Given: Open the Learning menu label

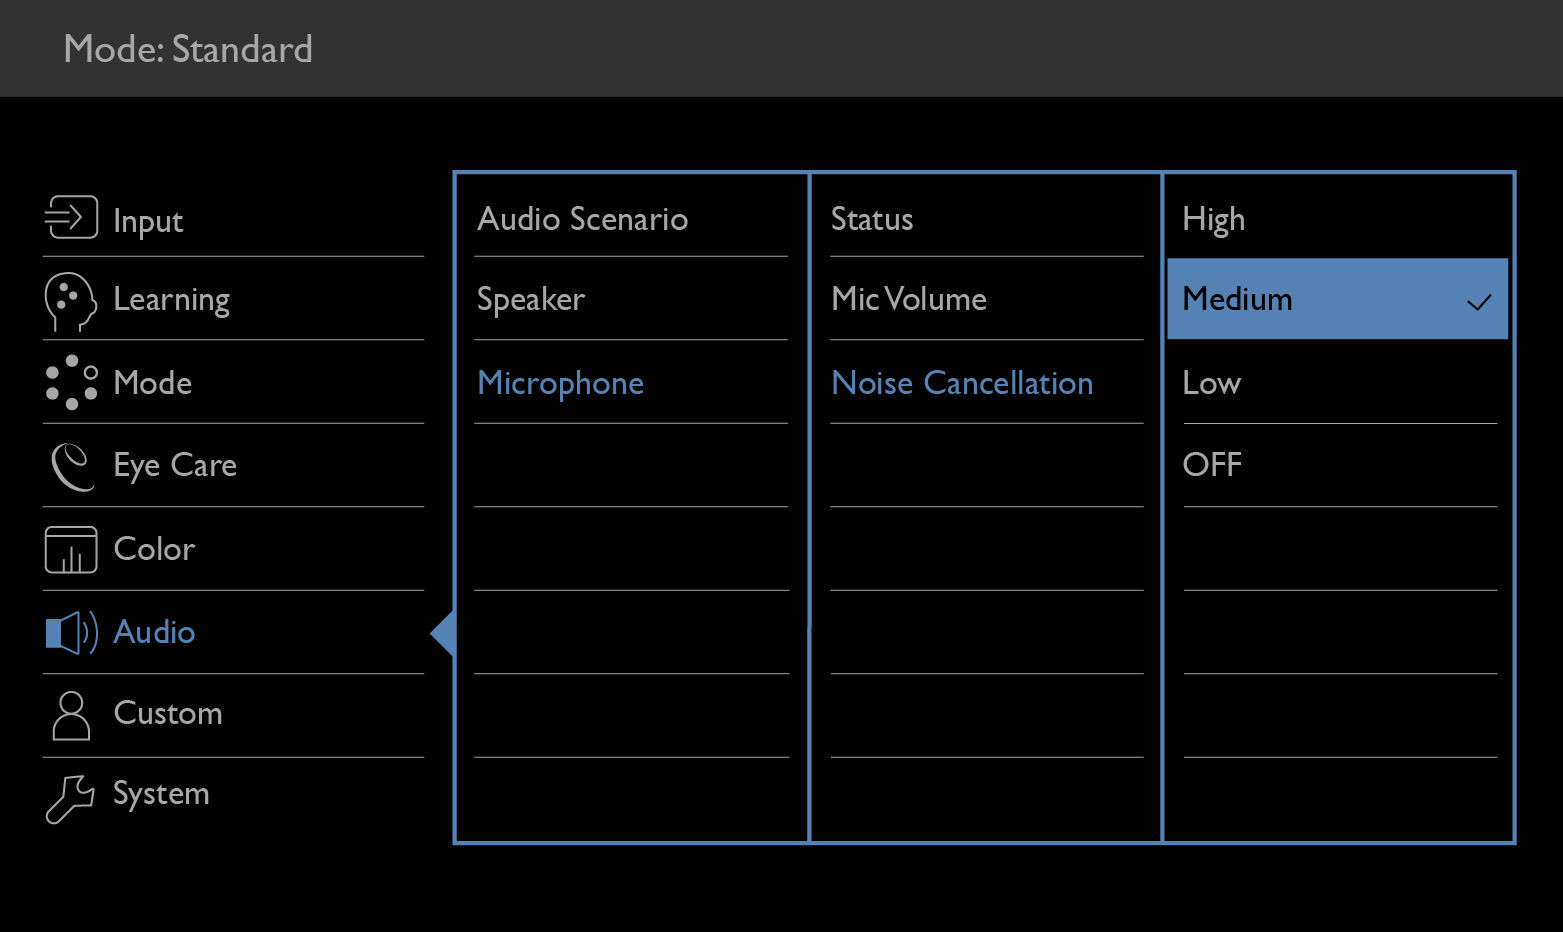Looking at the screenshot, I should [172, 300].
